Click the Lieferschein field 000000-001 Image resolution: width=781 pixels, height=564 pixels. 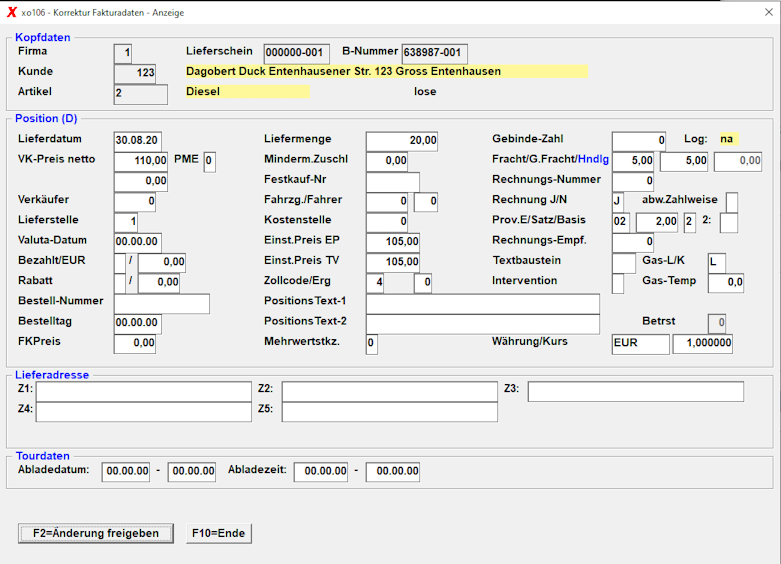pyautogui.click(x=296, y=53)
